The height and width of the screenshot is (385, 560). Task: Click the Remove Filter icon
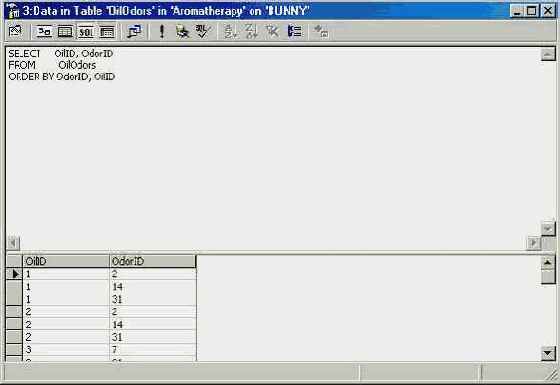pyautogui.click(x=272, y=31)
